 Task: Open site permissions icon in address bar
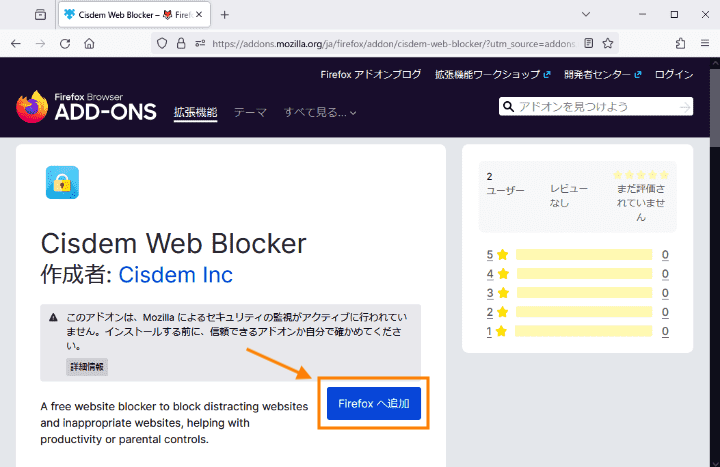(x=200, y=44)
